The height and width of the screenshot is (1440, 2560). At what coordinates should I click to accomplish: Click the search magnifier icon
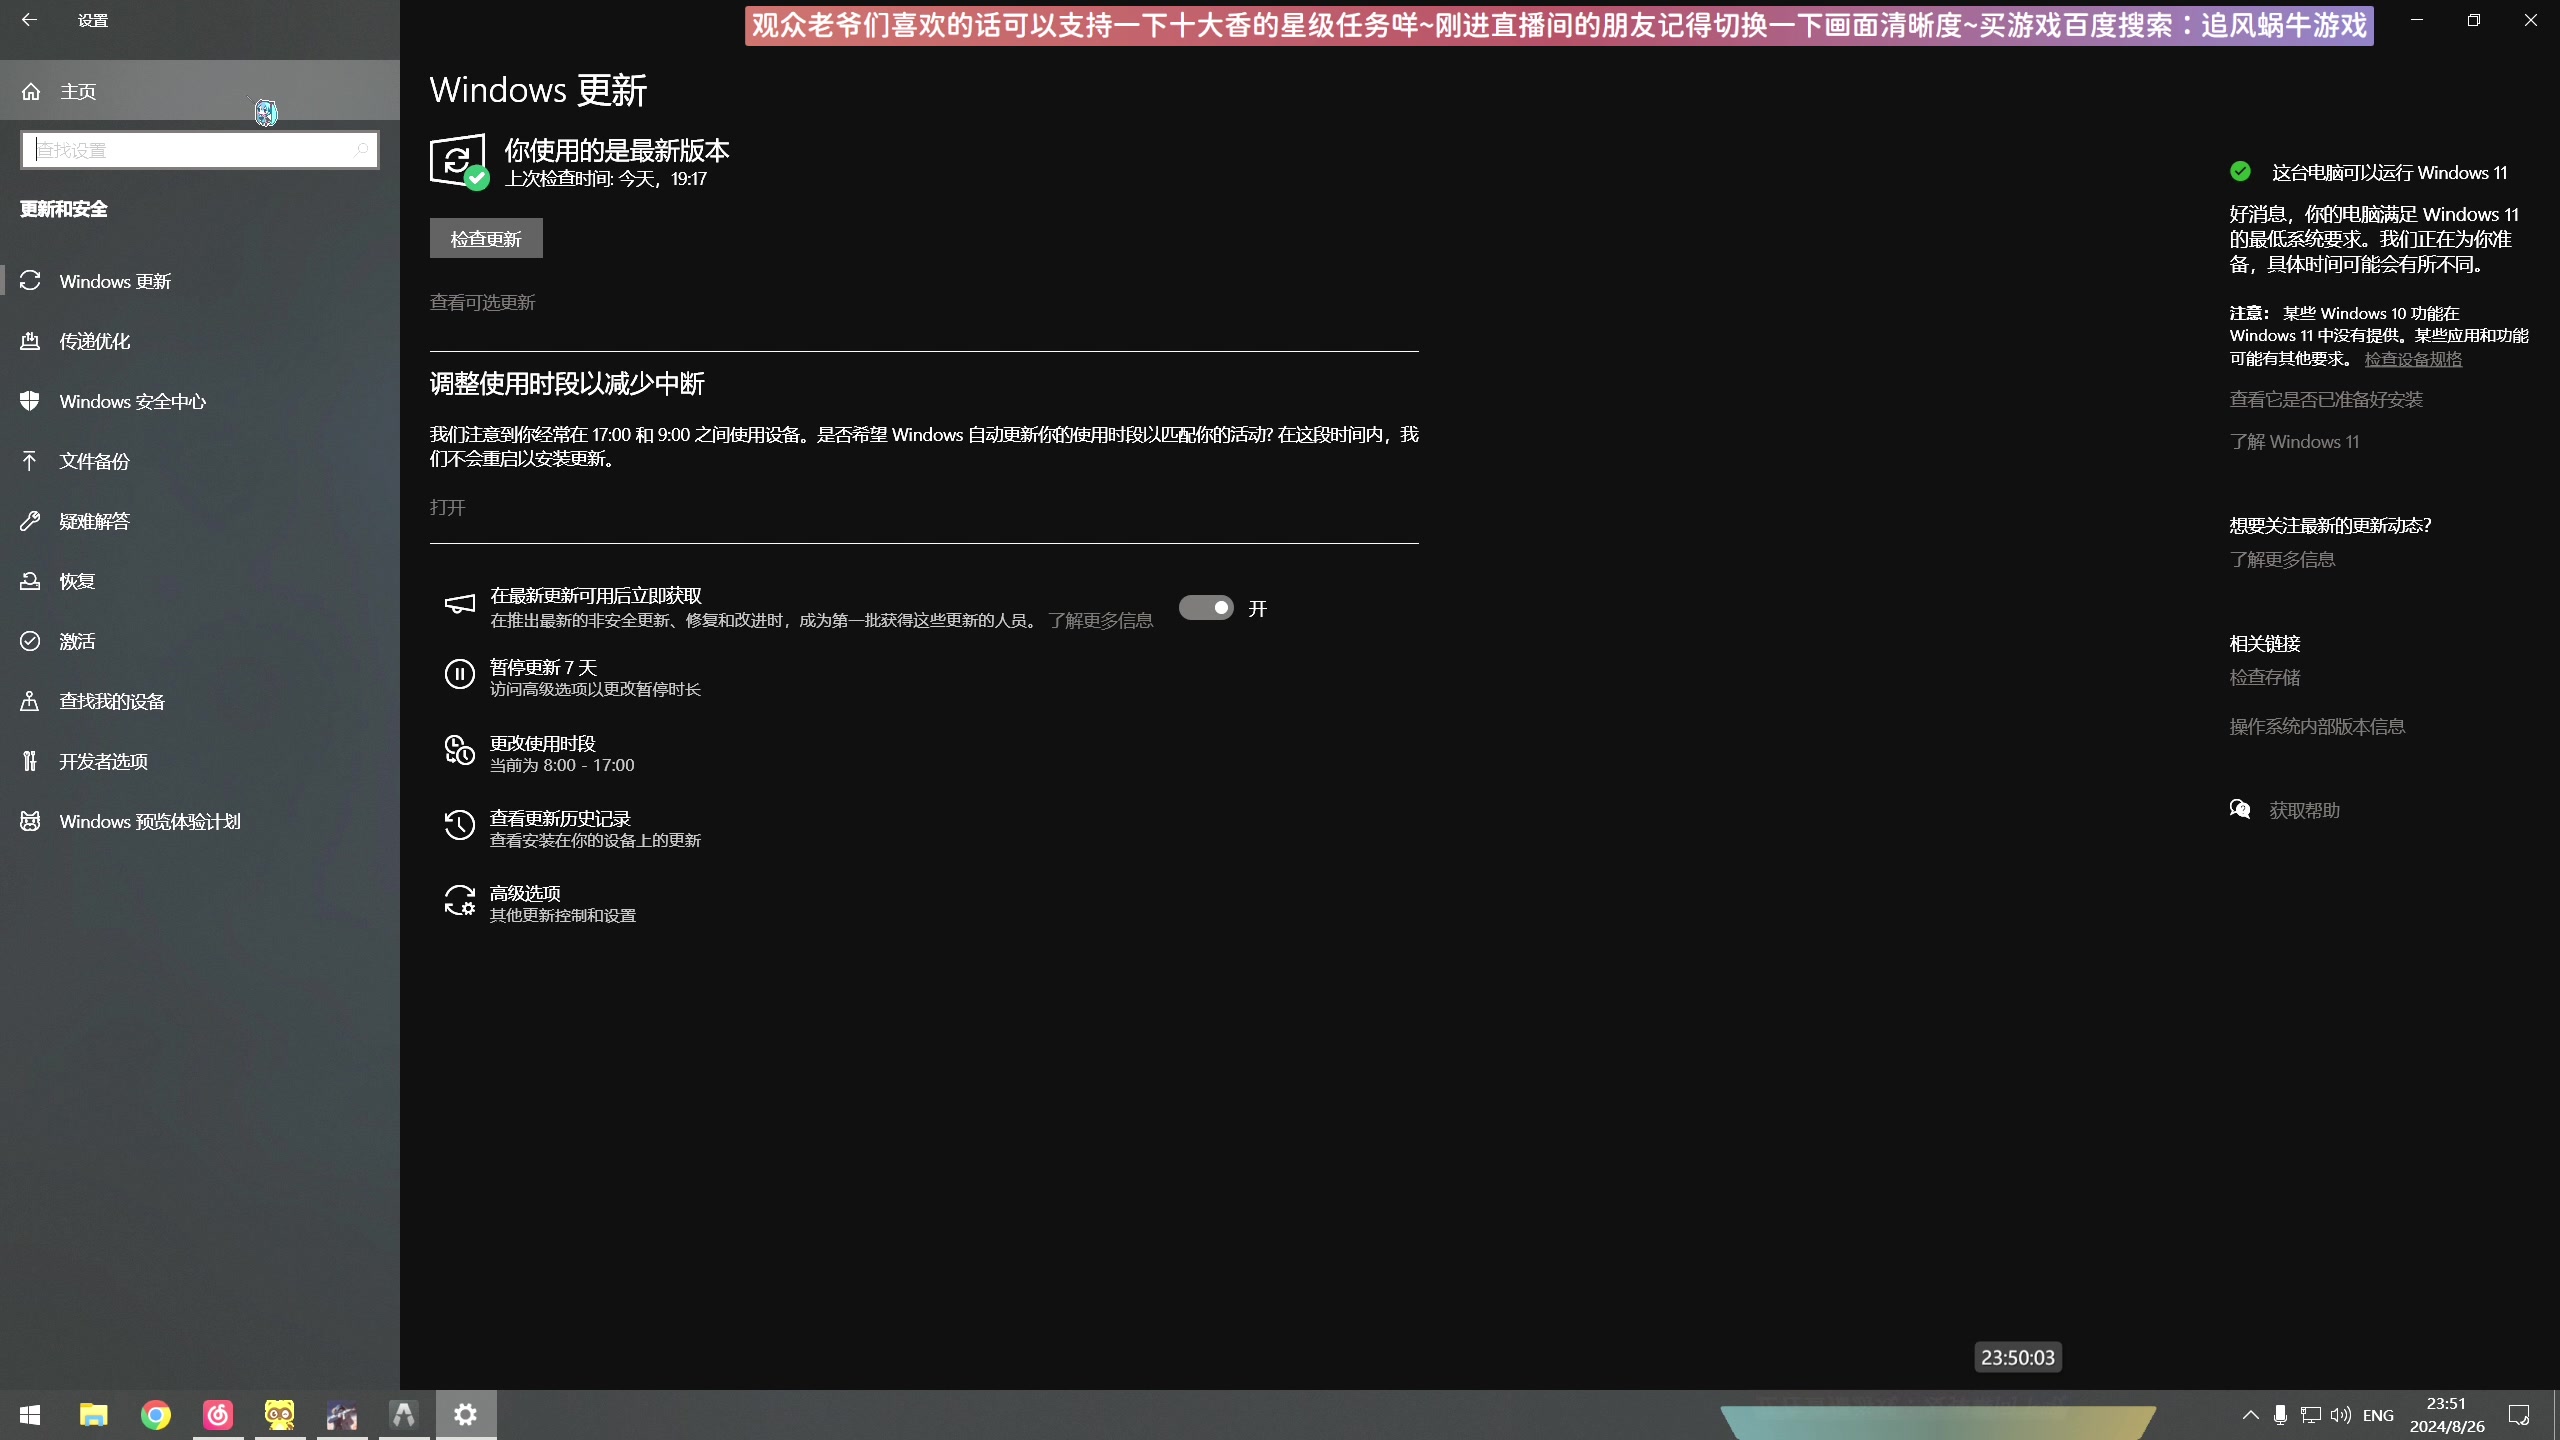click(x=361, y=150)
